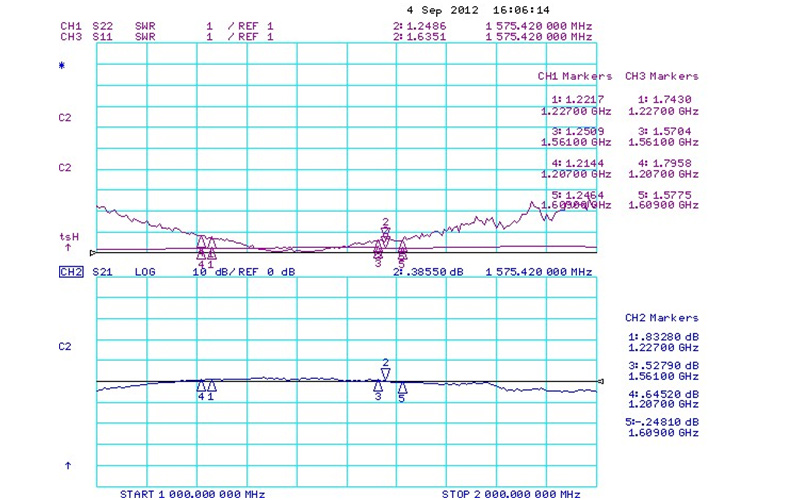Select the highlighted CH2 channel label
This screenshot has width=800, height=500.
70,272
